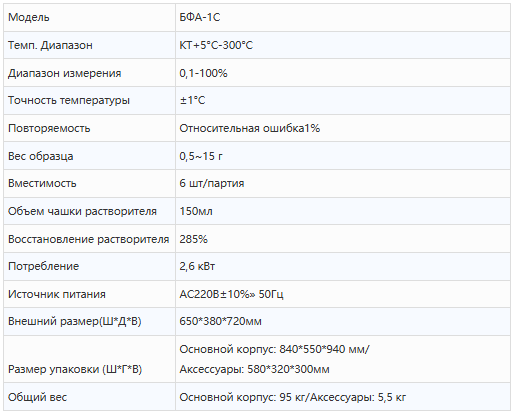Click the 2,6 кВт consumption value
The width and height of the screenshot is (521, 413).
[197, 266]
